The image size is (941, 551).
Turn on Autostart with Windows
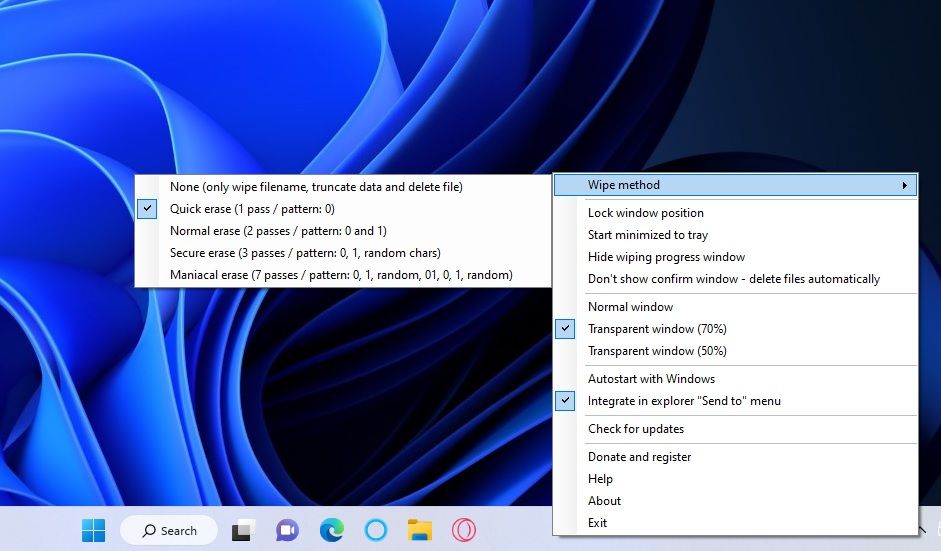pos(651,379)
